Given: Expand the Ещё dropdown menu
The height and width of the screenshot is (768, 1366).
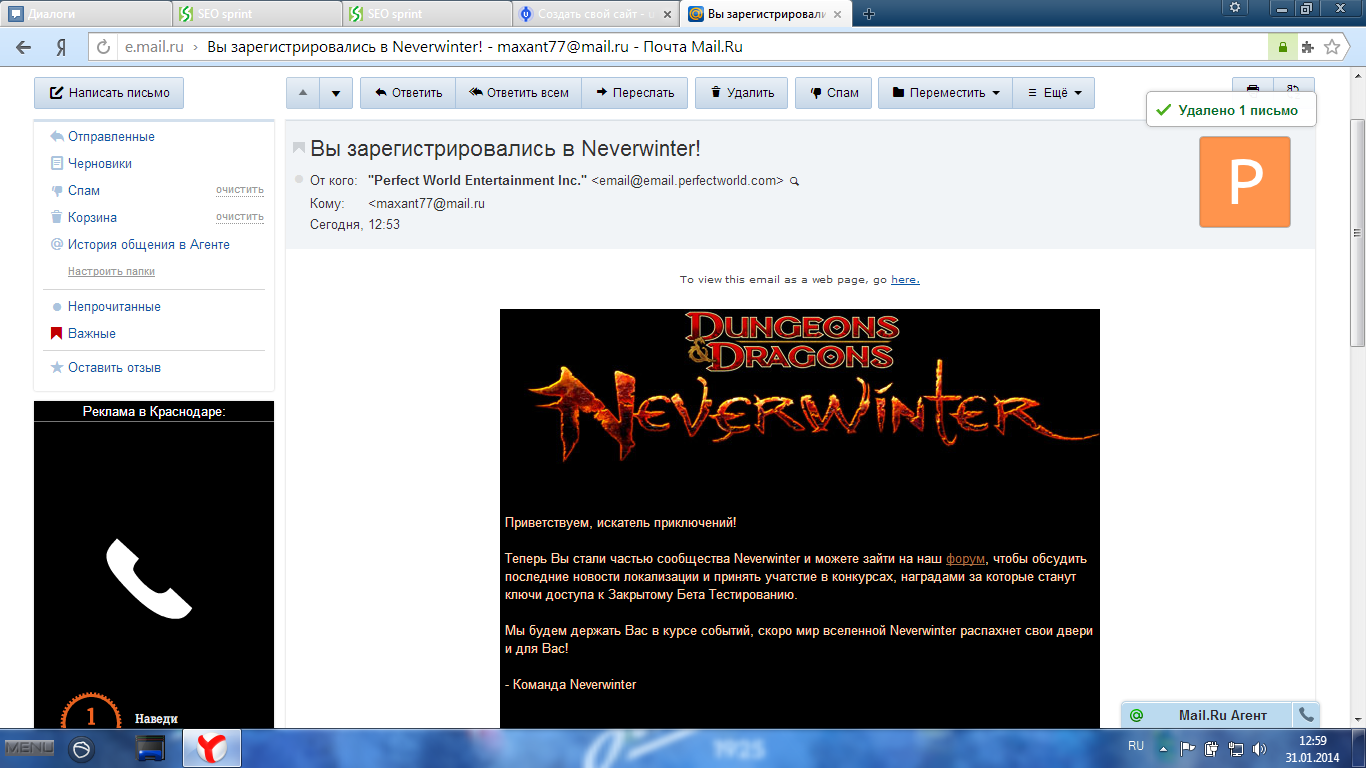Looking at the screenshot, I should coord(1054,93).
